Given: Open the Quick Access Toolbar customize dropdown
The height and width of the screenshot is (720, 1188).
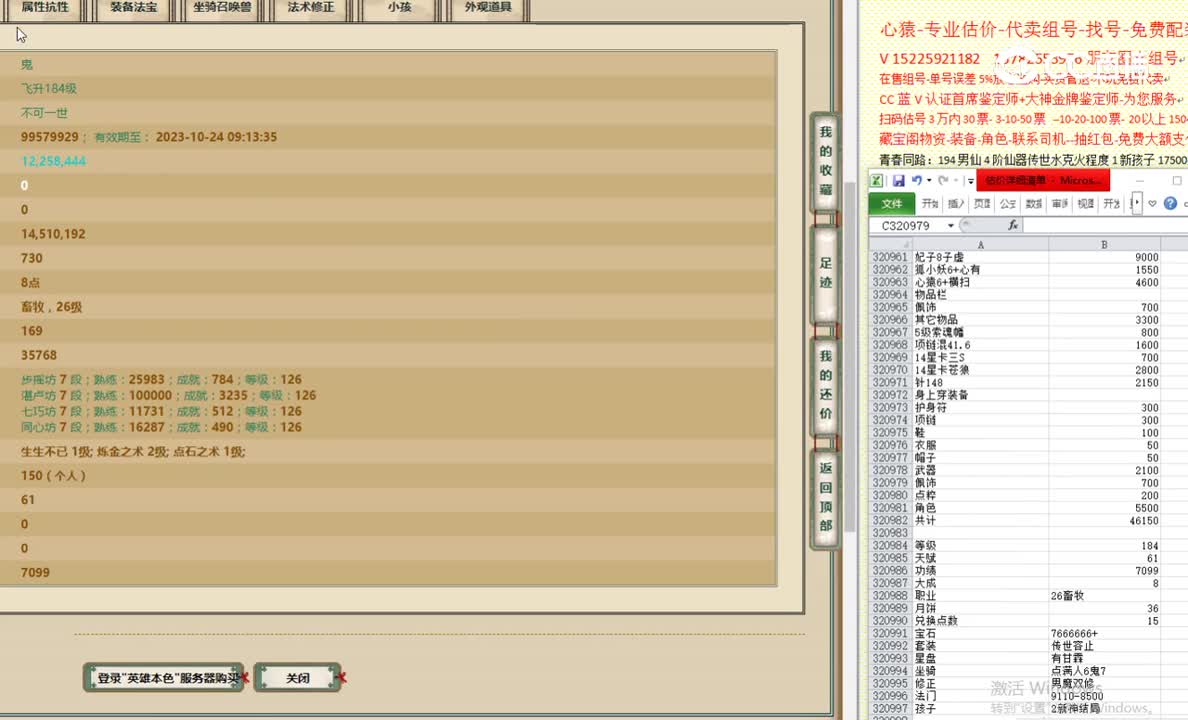Looking at the screenshot, I should click(969, 180).
